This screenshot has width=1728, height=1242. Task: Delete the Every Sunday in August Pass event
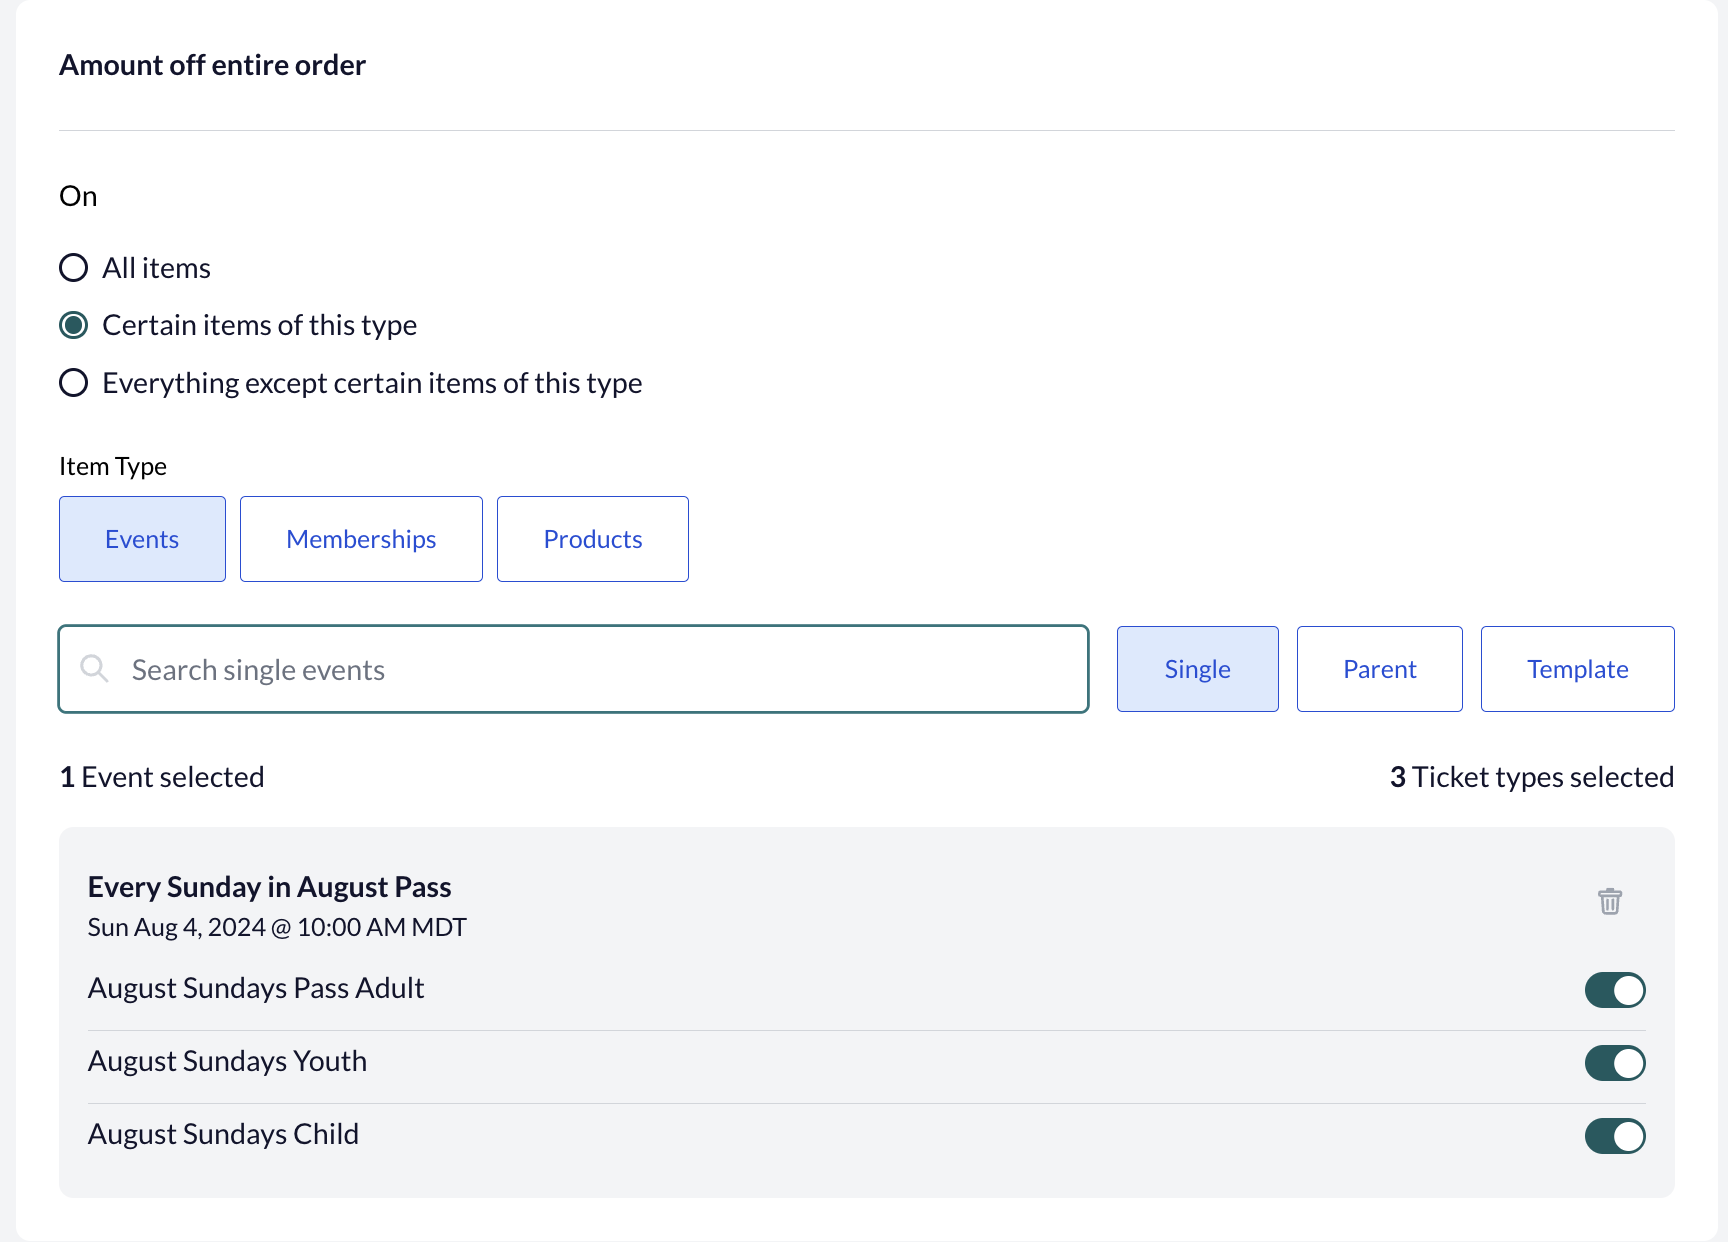[1609, 901]
